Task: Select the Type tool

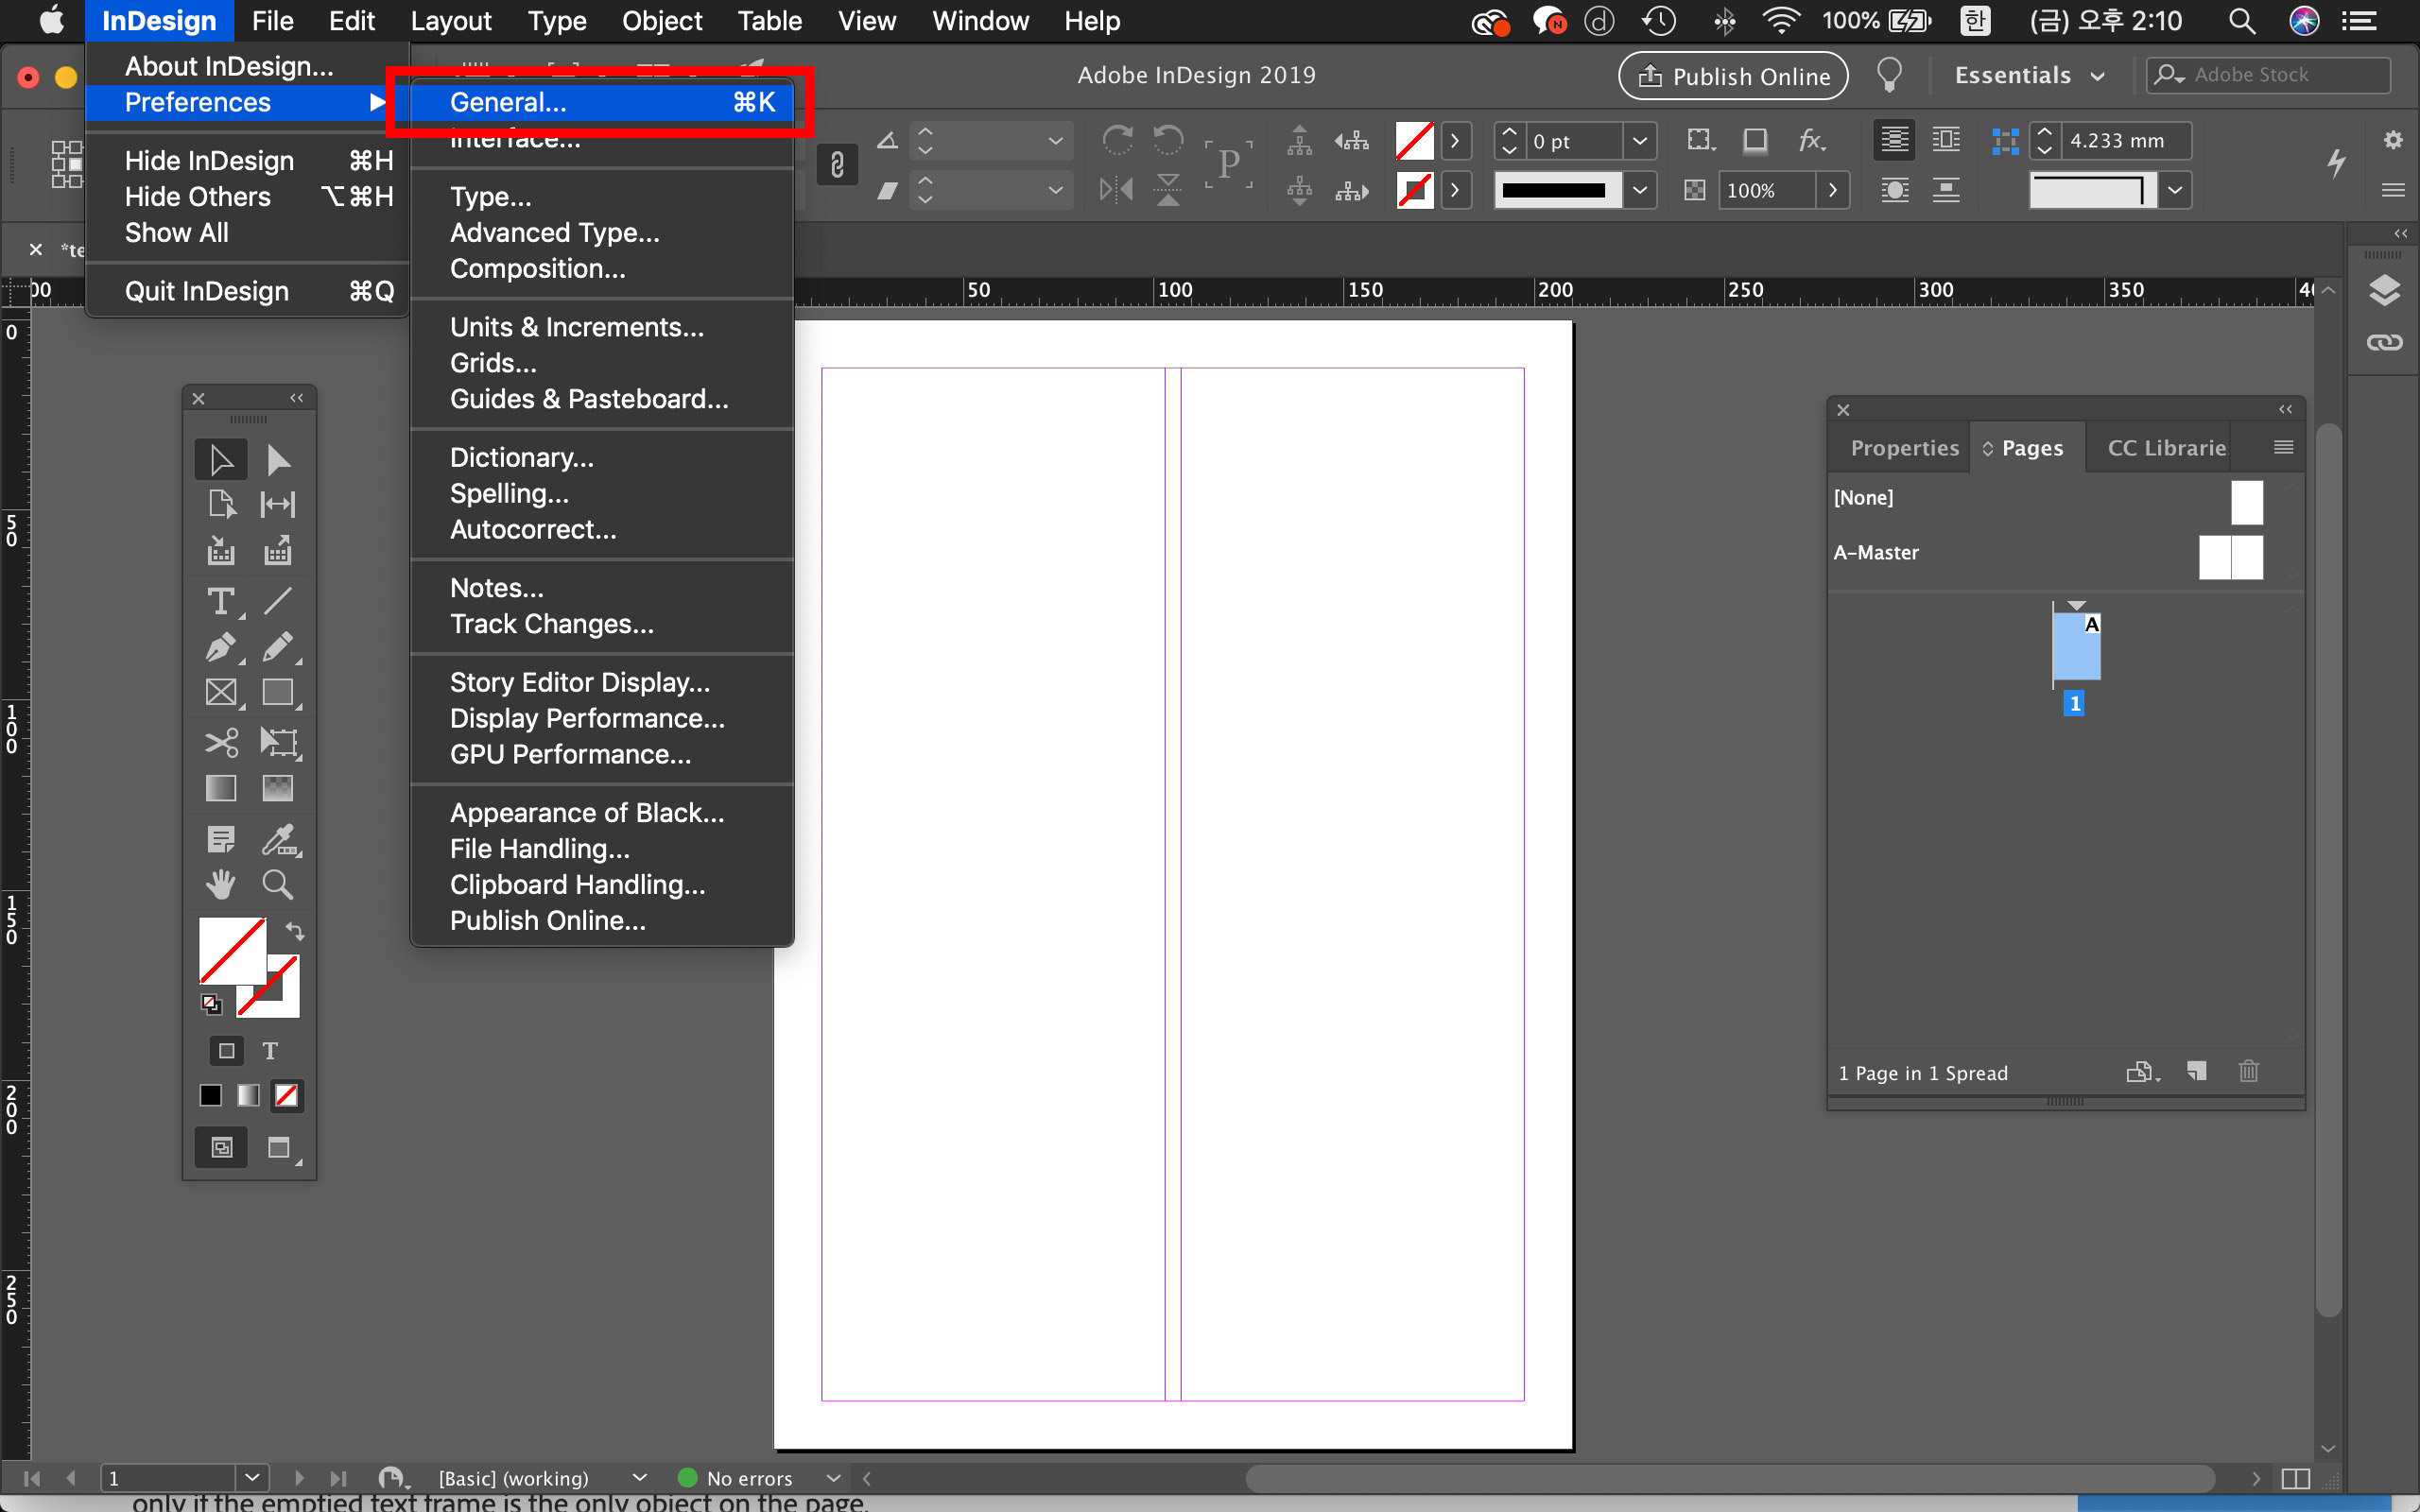Action: 220,601
